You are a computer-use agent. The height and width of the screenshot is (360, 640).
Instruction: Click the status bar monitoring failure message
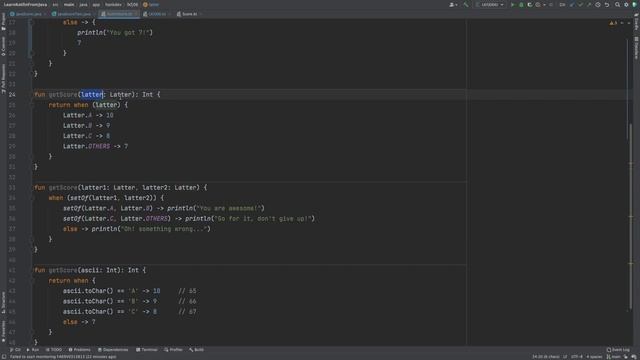tap(63, 357)
